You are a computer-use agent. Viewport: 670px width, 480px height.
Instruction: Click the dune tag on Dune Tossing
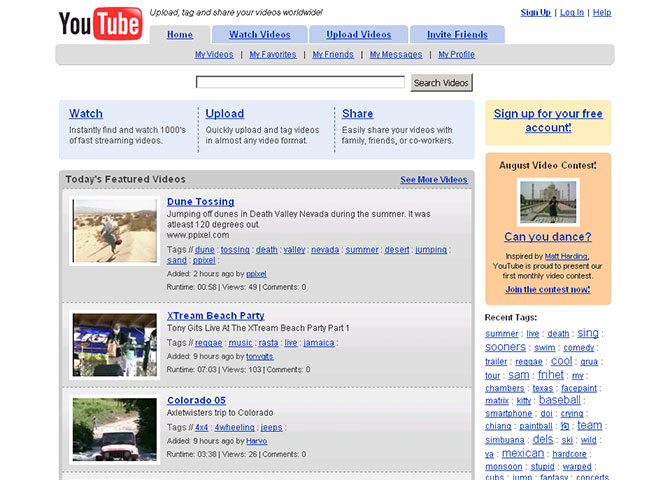pos(205,250)
